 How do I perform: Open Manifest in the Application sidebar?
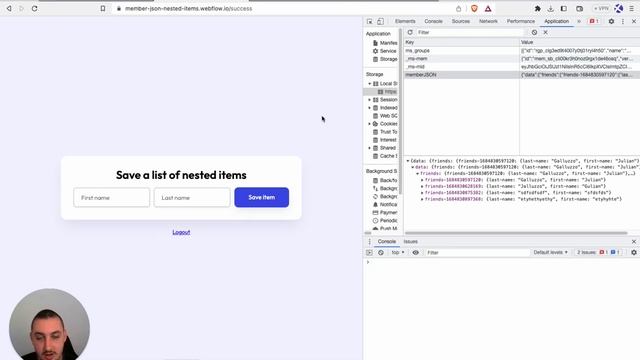coord(384,43)
